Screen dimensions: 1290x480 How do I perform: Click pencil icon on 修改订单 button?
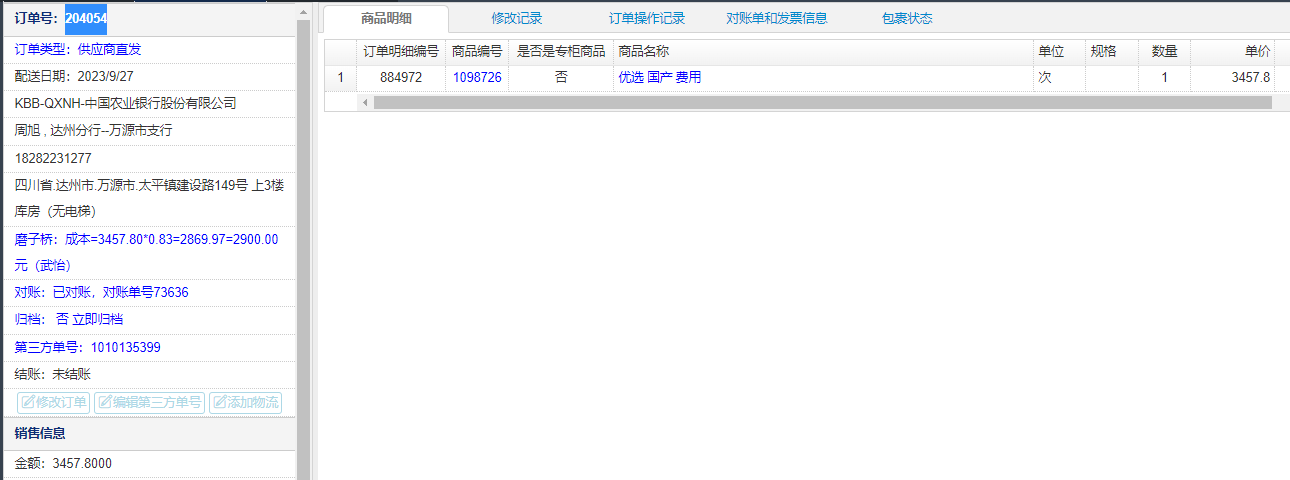tap(28, 403)
